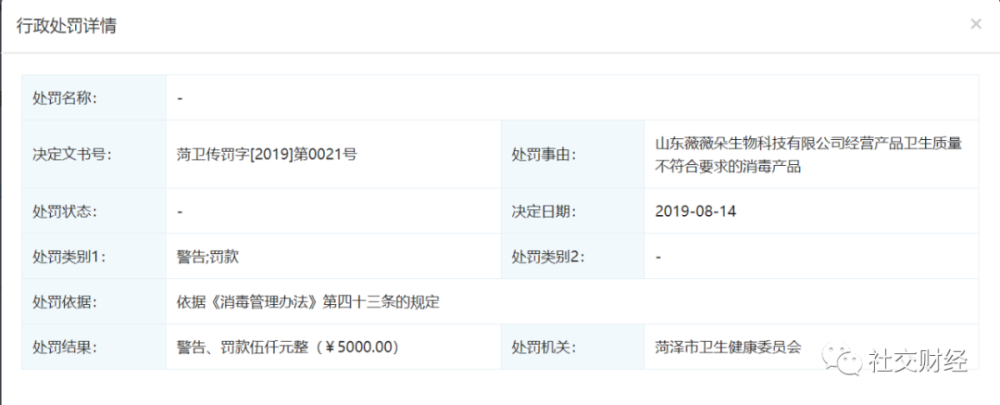Select the 菏泽市卫生健康委员会 authority value
Viewport: 1000px width, 405px height.
[729, 347]
